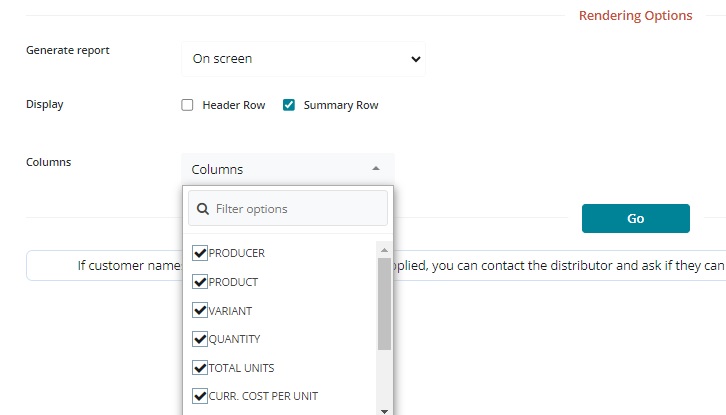Open the Generate report 'On screen' dropdown
The image size is (726, 415).
(x=304, y=59)
